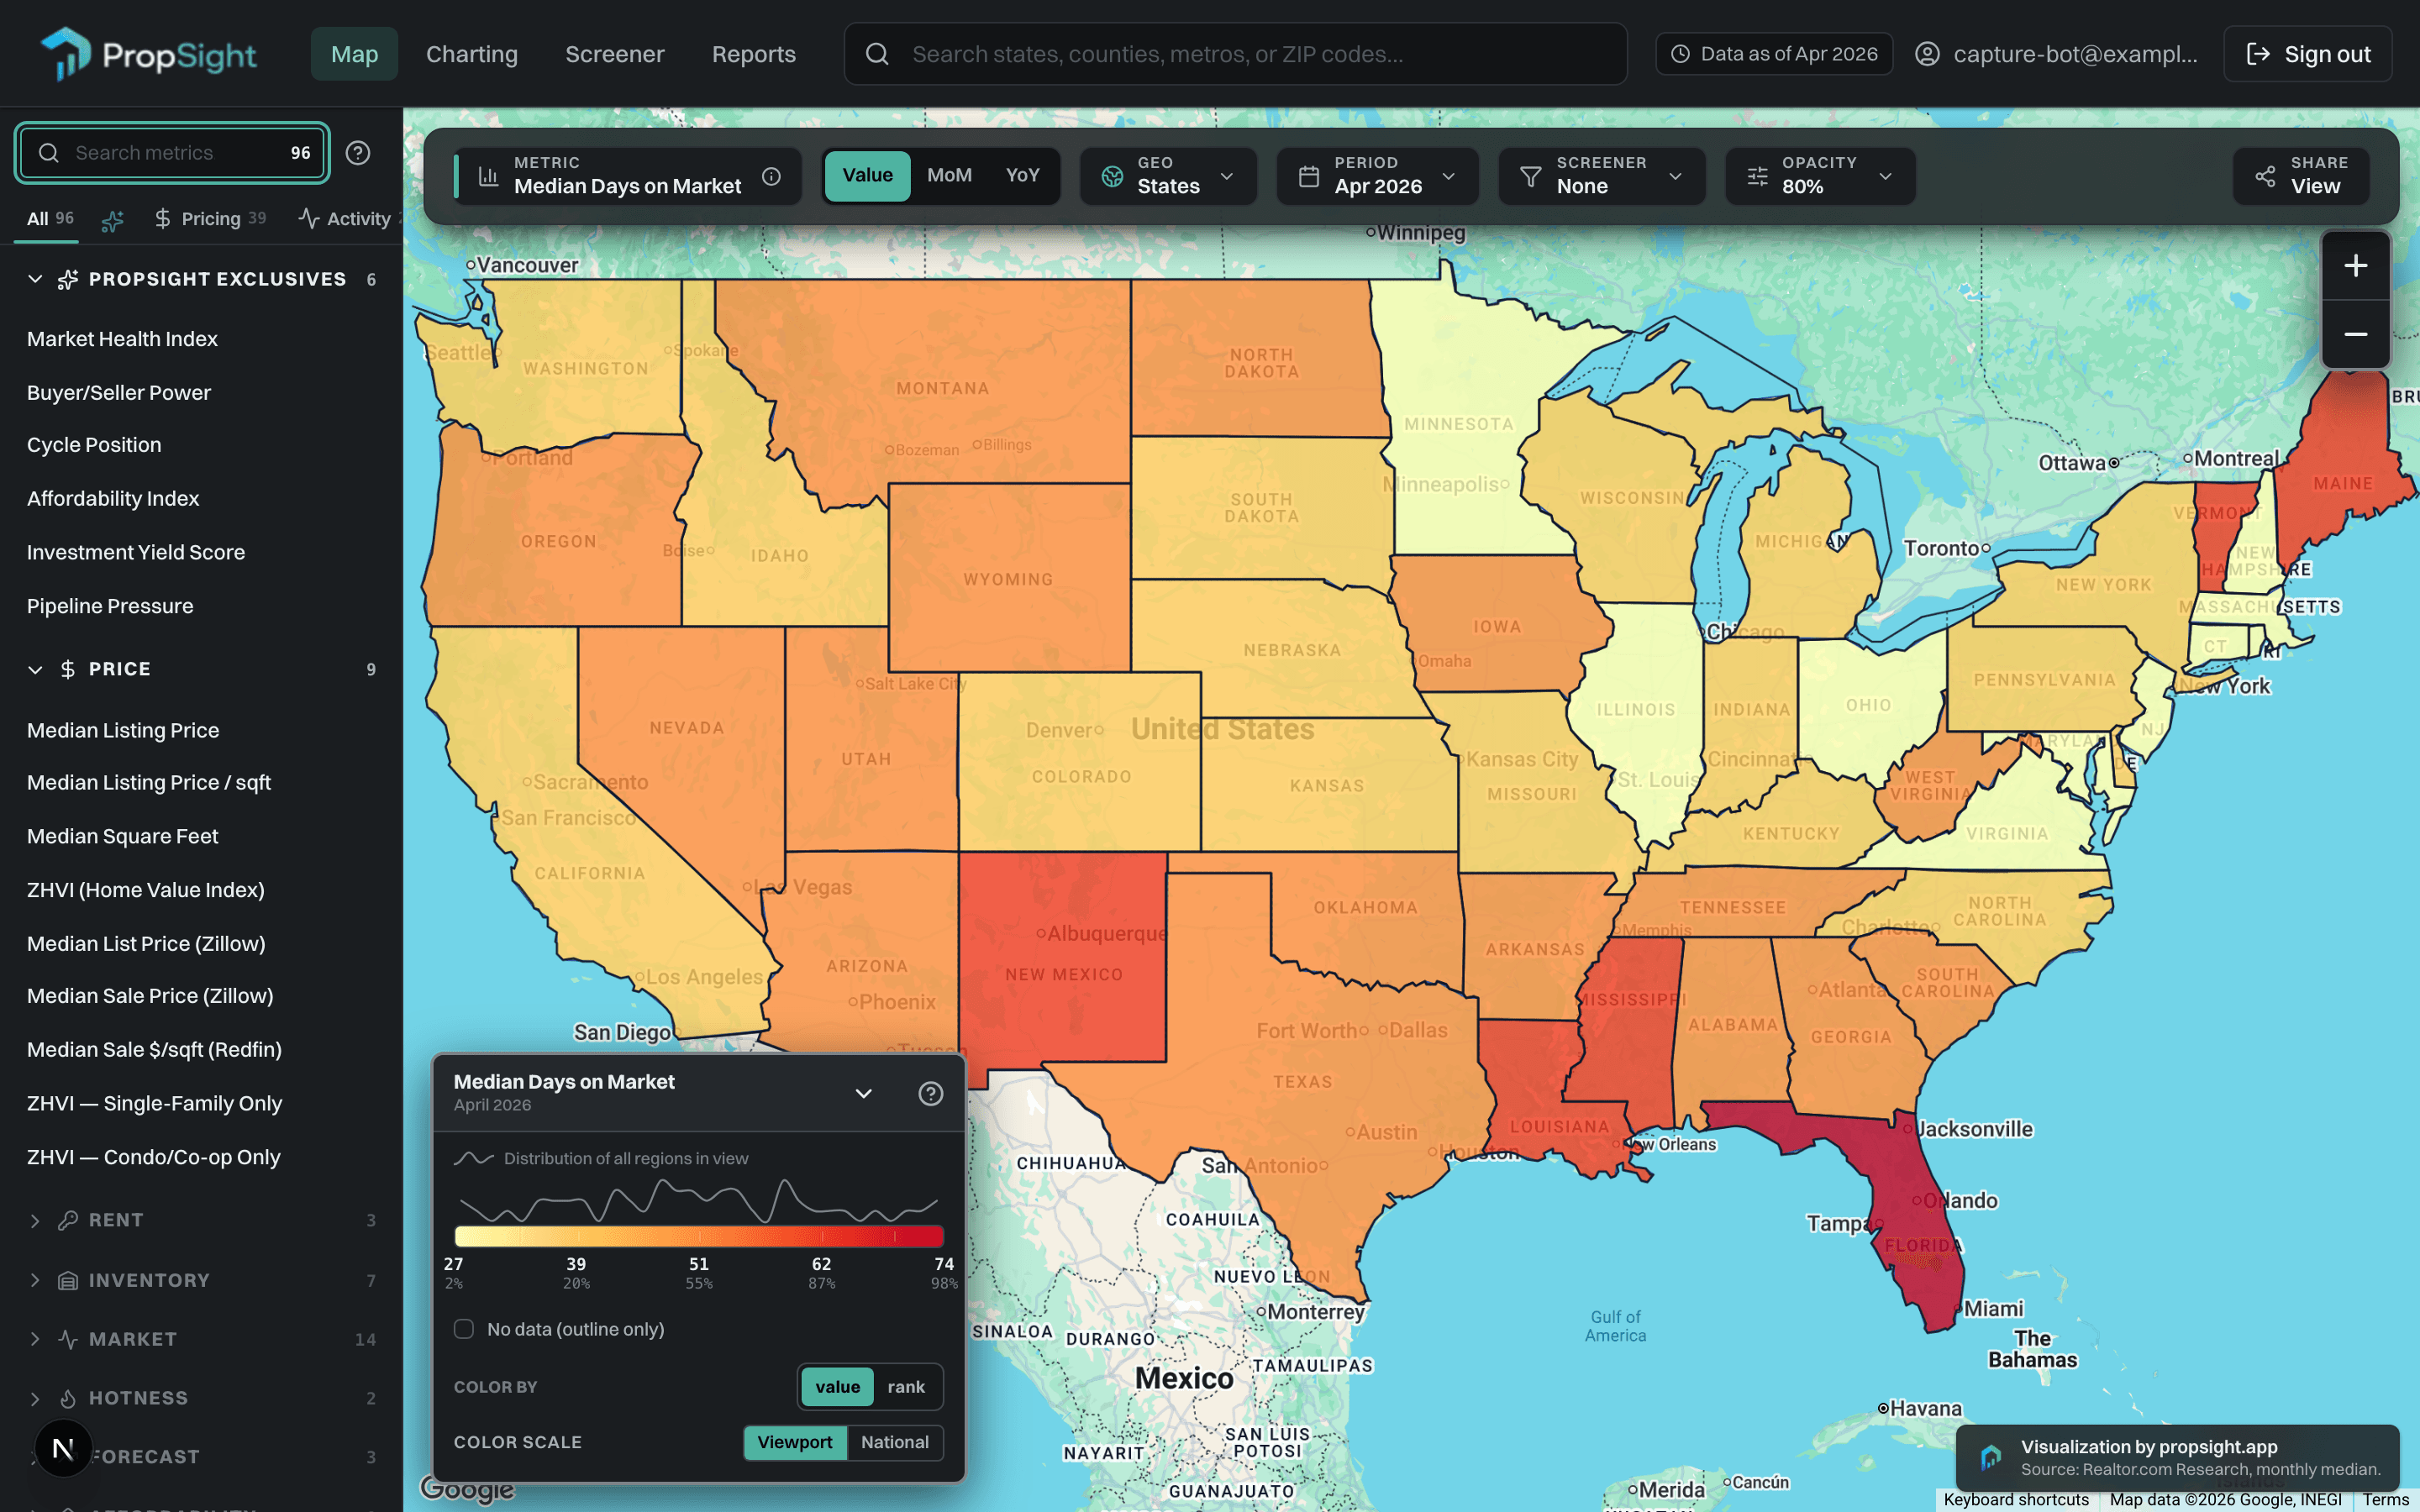
Task: Open the Geo States dropdown
Action: pyautogui.click(x=1168, y=177)
